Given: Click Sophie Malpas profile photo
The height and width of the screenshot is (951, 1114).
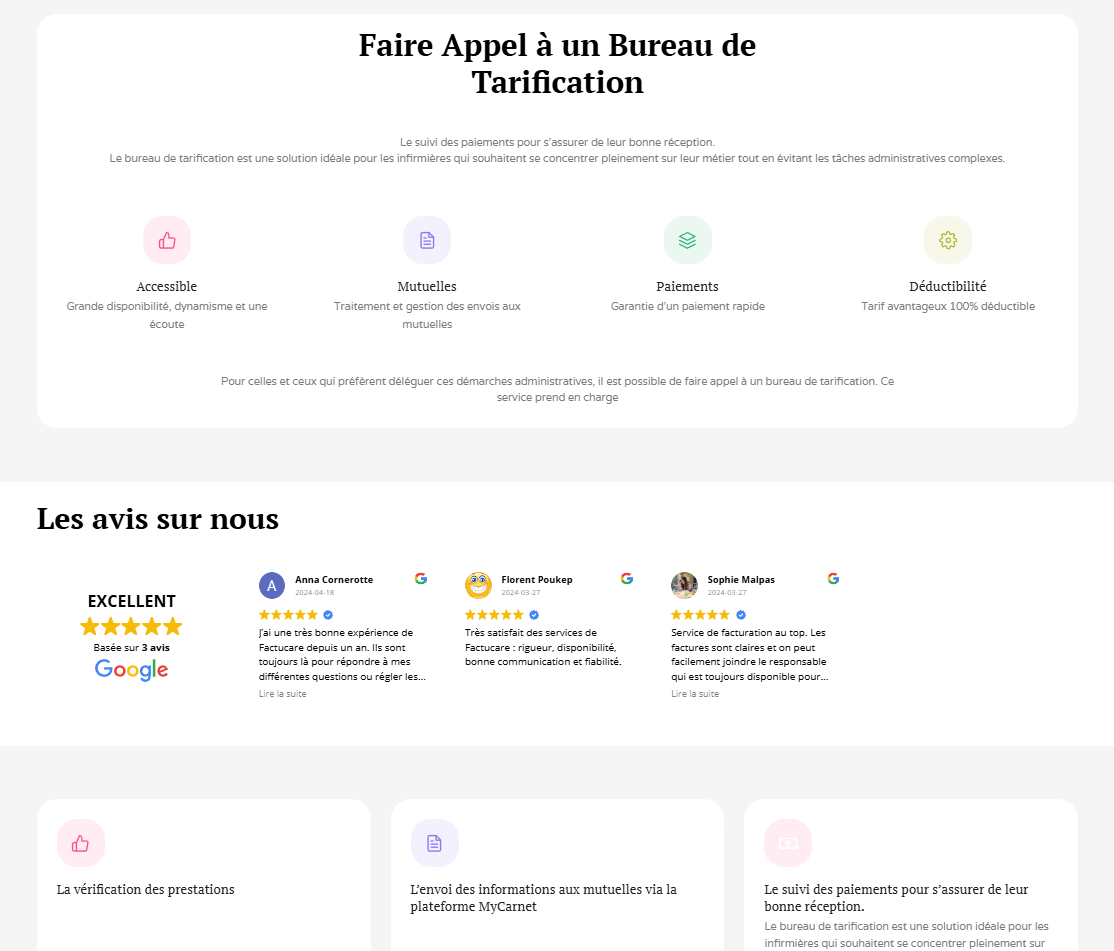Looking at the screenshot, I should pyautogui.click(x=684, y=585).
